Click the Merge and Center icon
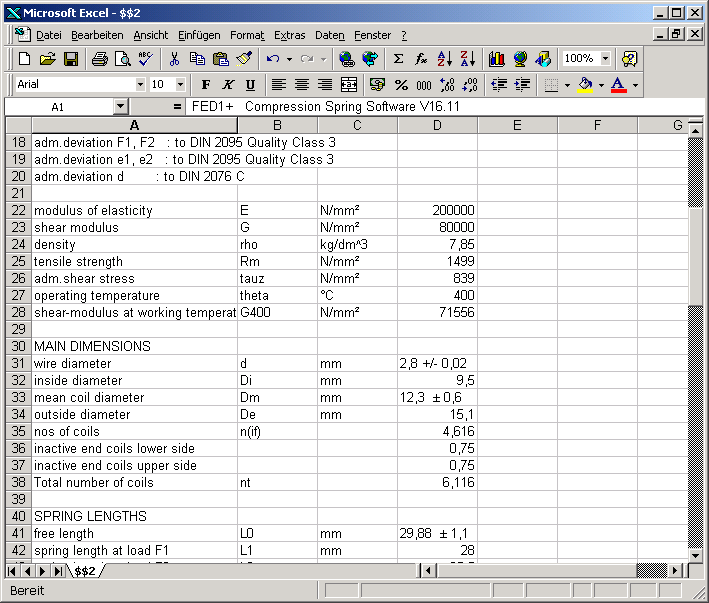The width and height of the screenshot is (709, 603). [348, 85]
